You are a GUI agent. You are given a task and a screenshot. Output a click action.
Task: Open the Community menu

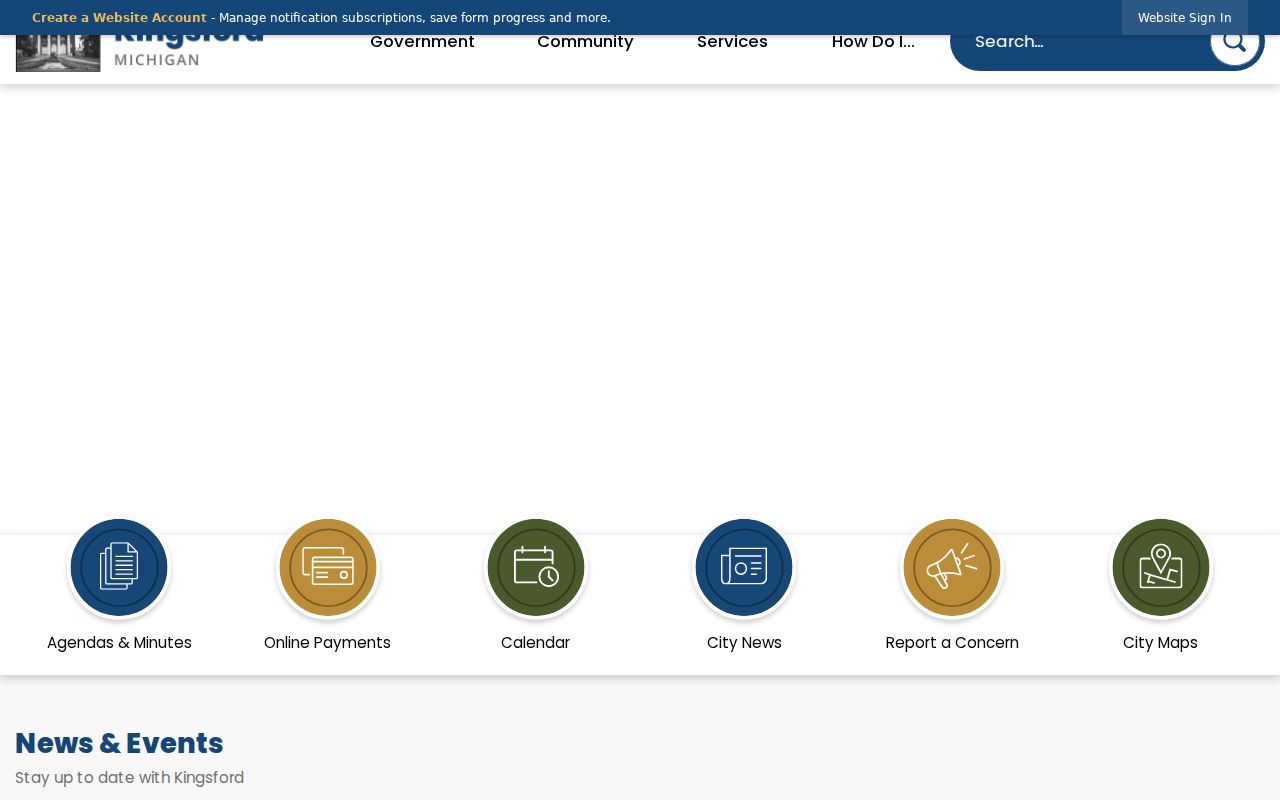point(585,42)
